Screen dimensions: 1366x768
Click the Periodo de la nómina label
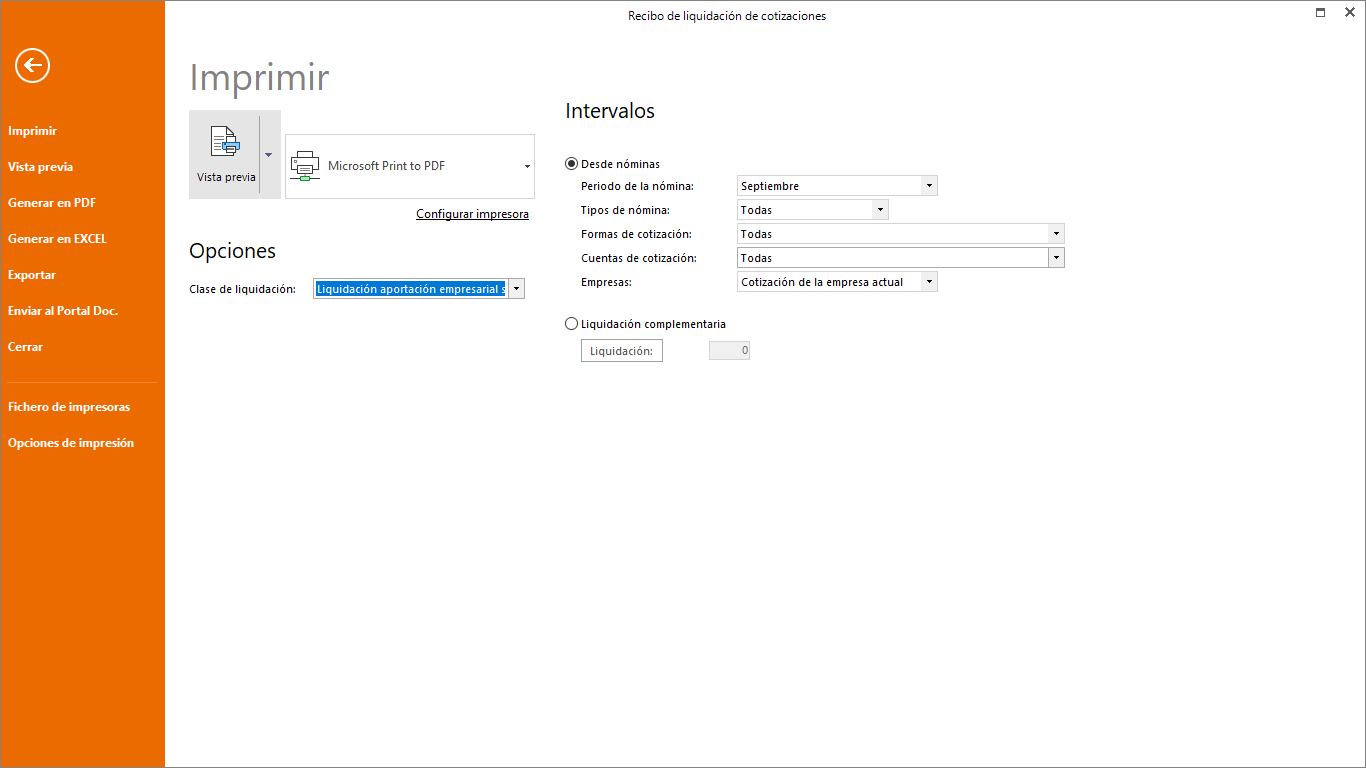point(637,186)
